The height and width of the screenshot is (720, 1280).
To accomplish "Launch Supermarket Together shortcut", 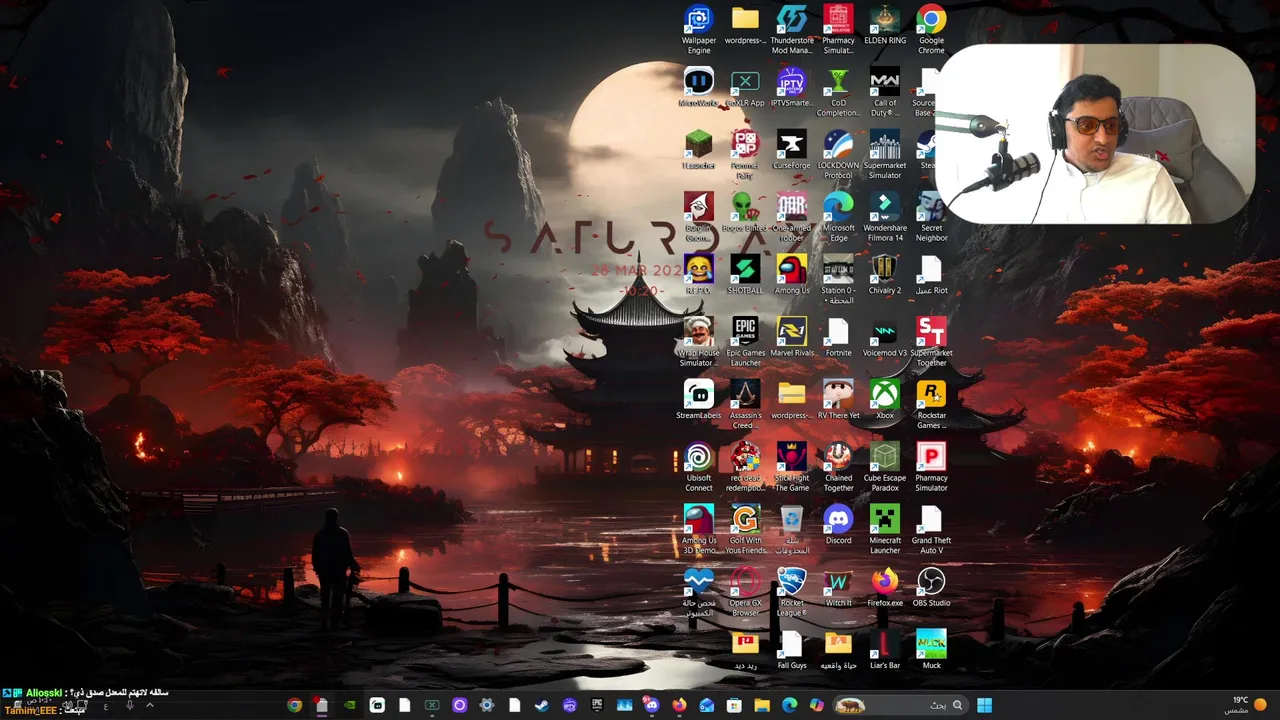I will pos(931,342).
